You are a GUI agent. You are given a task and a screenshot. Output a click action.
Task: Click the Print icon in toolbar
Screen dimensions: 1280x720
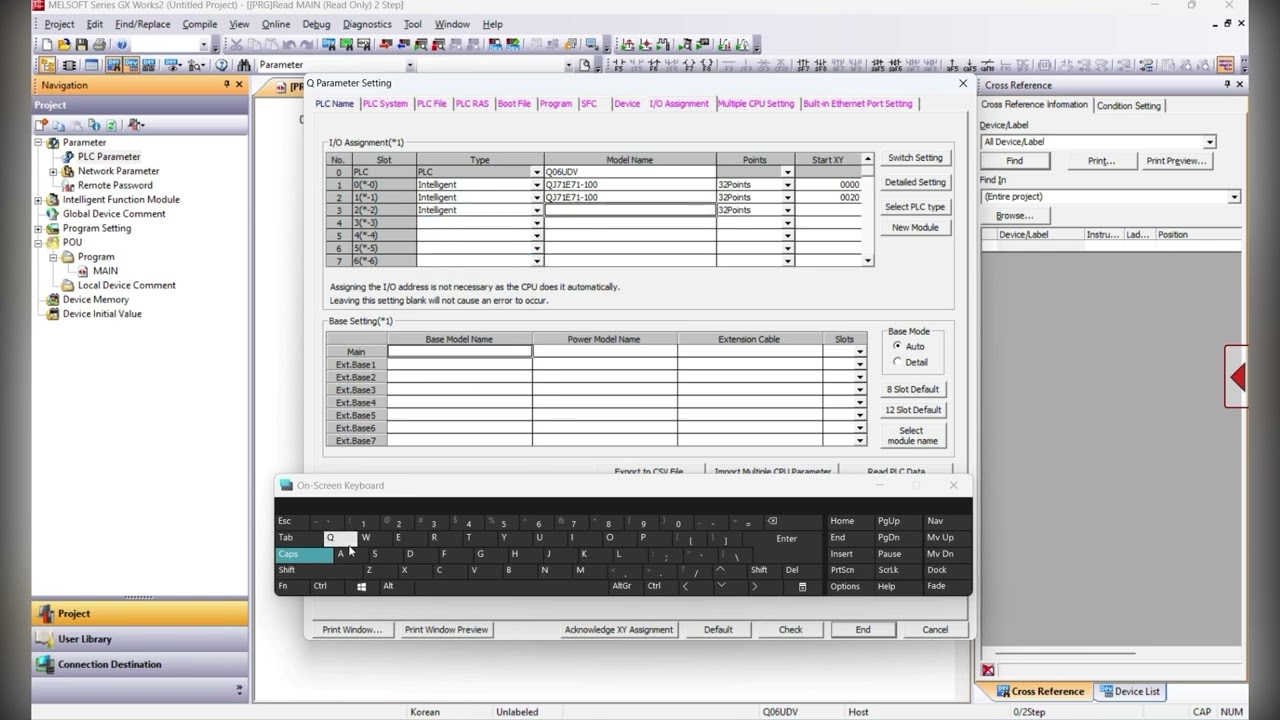point(99,45)
